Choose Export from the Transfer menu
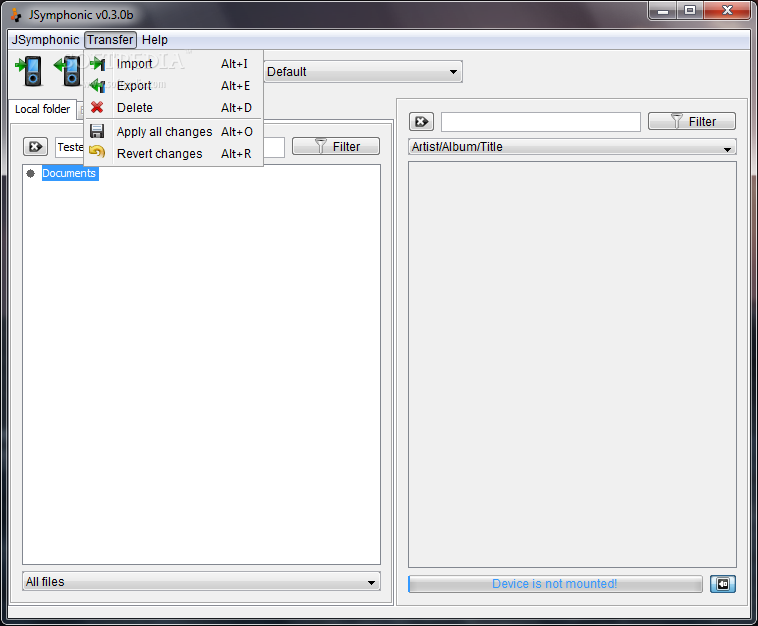The image size is (758, 626). click(x=174, y=86)
